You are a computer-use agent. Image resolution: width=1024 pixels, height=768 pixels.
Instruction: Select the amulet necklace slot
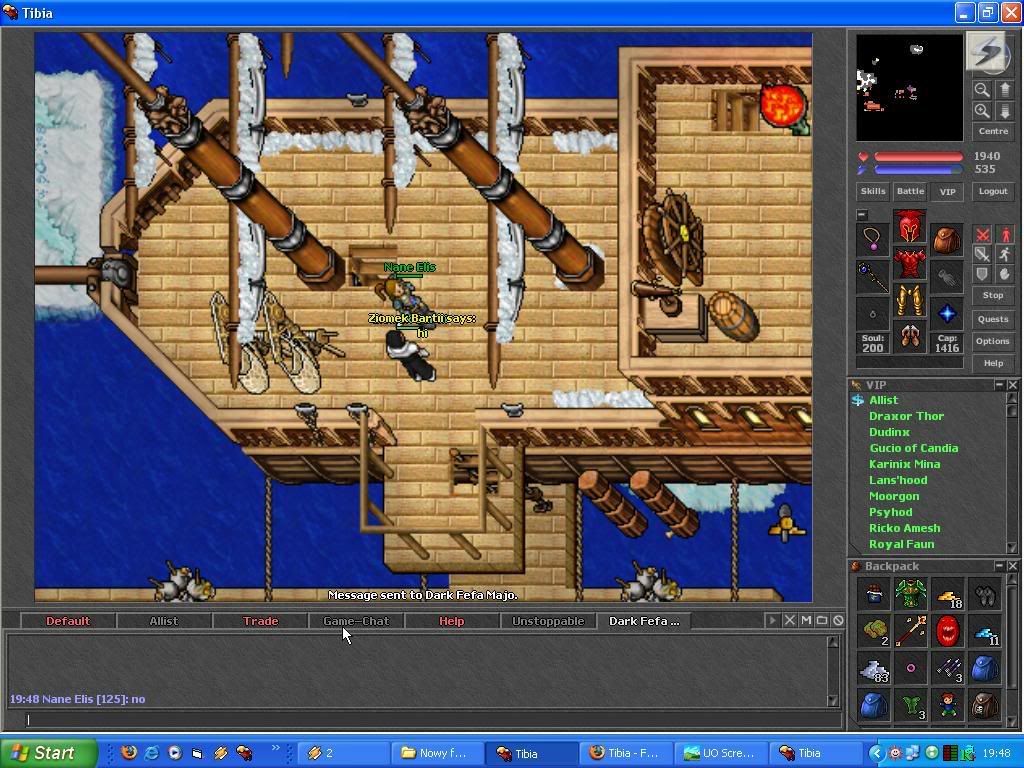tap(872, 240)
